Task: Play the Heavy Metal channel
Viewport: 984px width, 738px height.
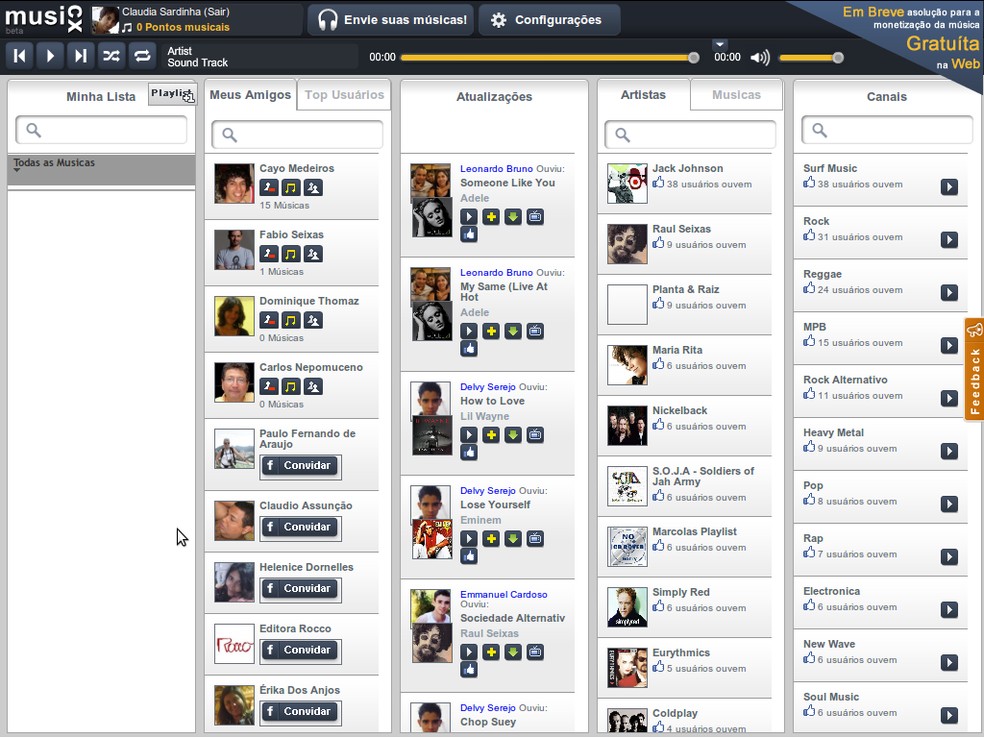Action: click(x=949, y=451)
